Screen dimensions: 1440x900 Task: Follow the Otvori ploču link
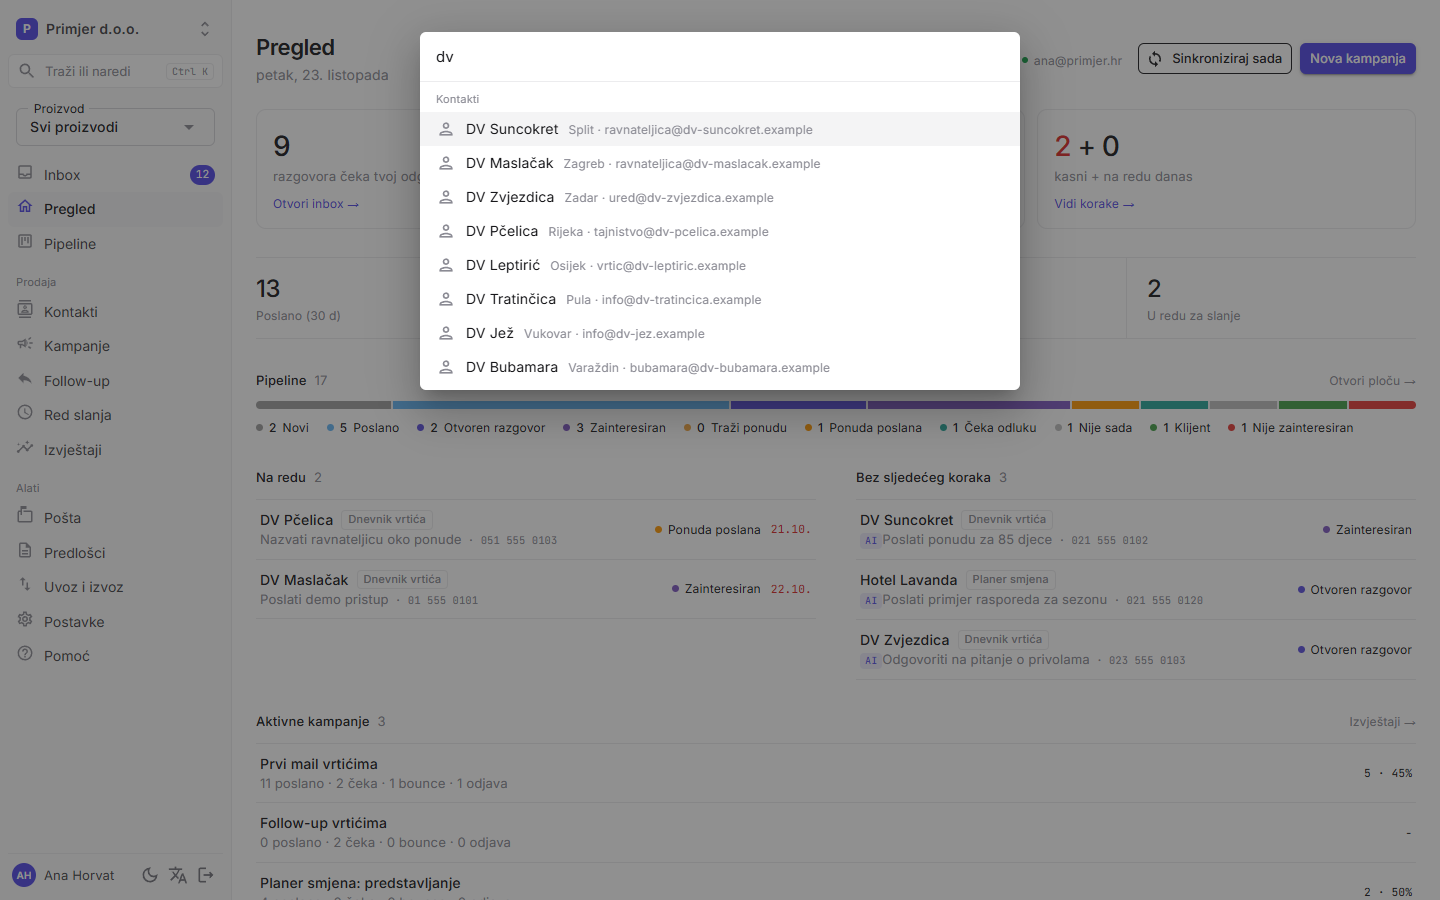[1372, 381]
